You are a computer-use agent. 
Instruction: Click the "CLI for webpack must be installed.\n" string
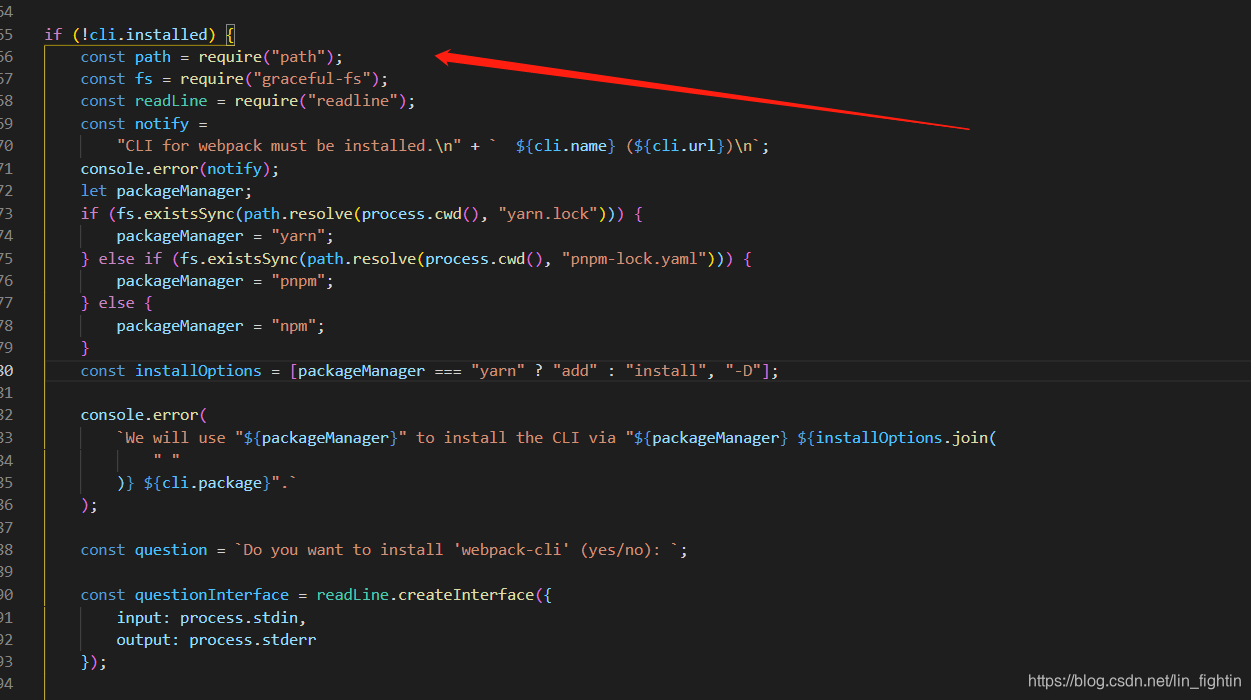coord(289,146)
